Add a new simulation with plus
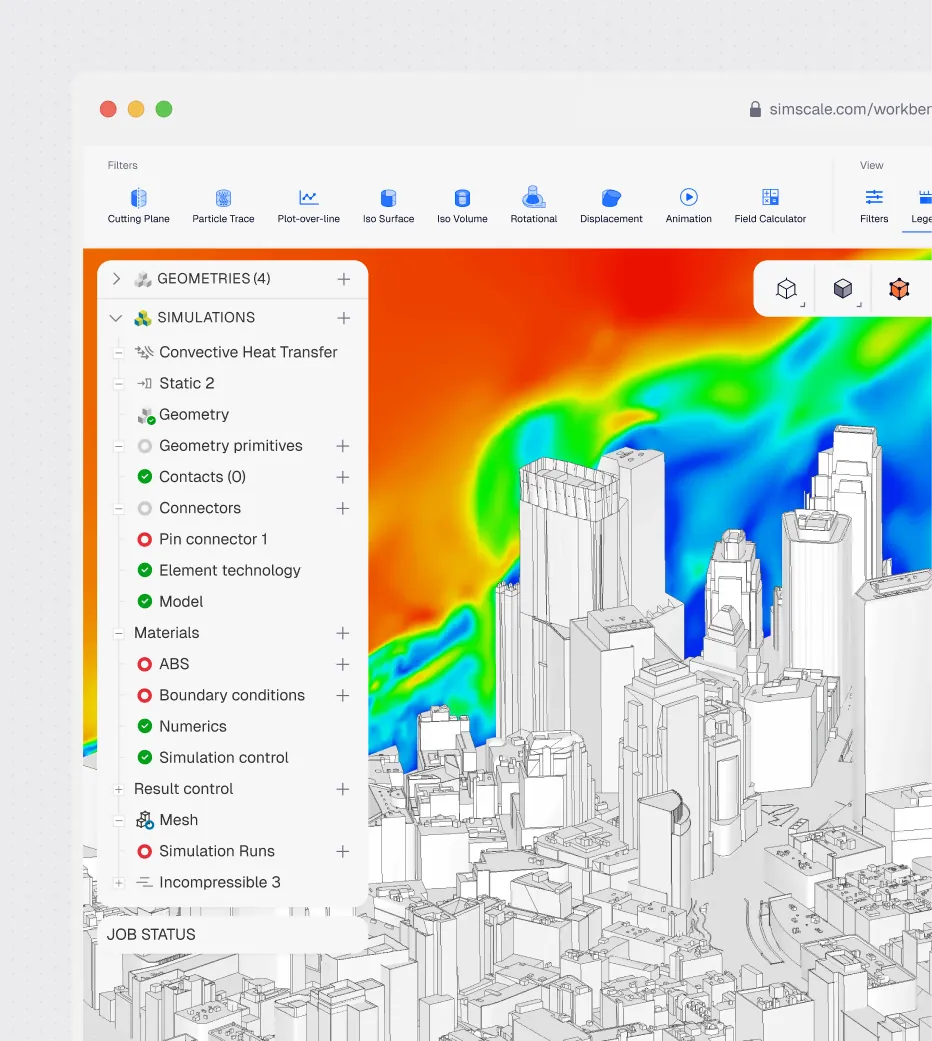Screen dimensions: 932x1041 343,318
